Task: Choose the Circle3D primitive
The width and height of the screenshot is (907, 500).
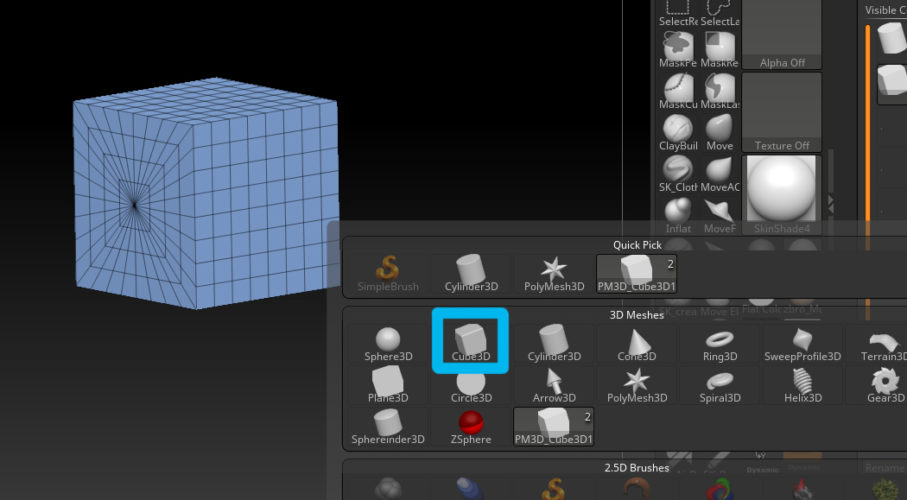Action: pyautogui.click(x=471, y=385)
